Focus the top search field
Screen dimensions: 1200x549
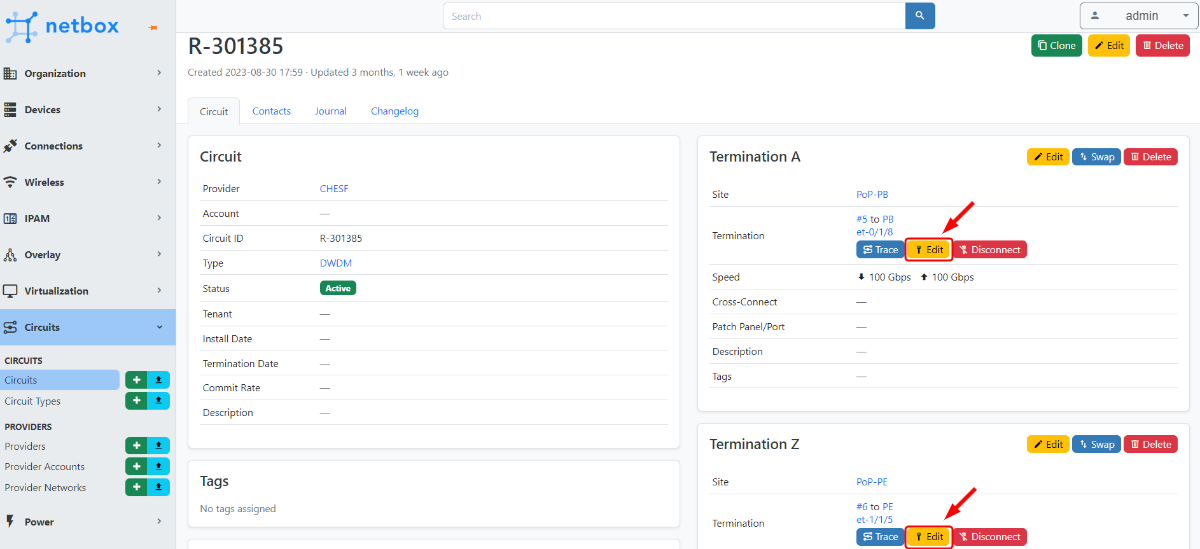674,16
